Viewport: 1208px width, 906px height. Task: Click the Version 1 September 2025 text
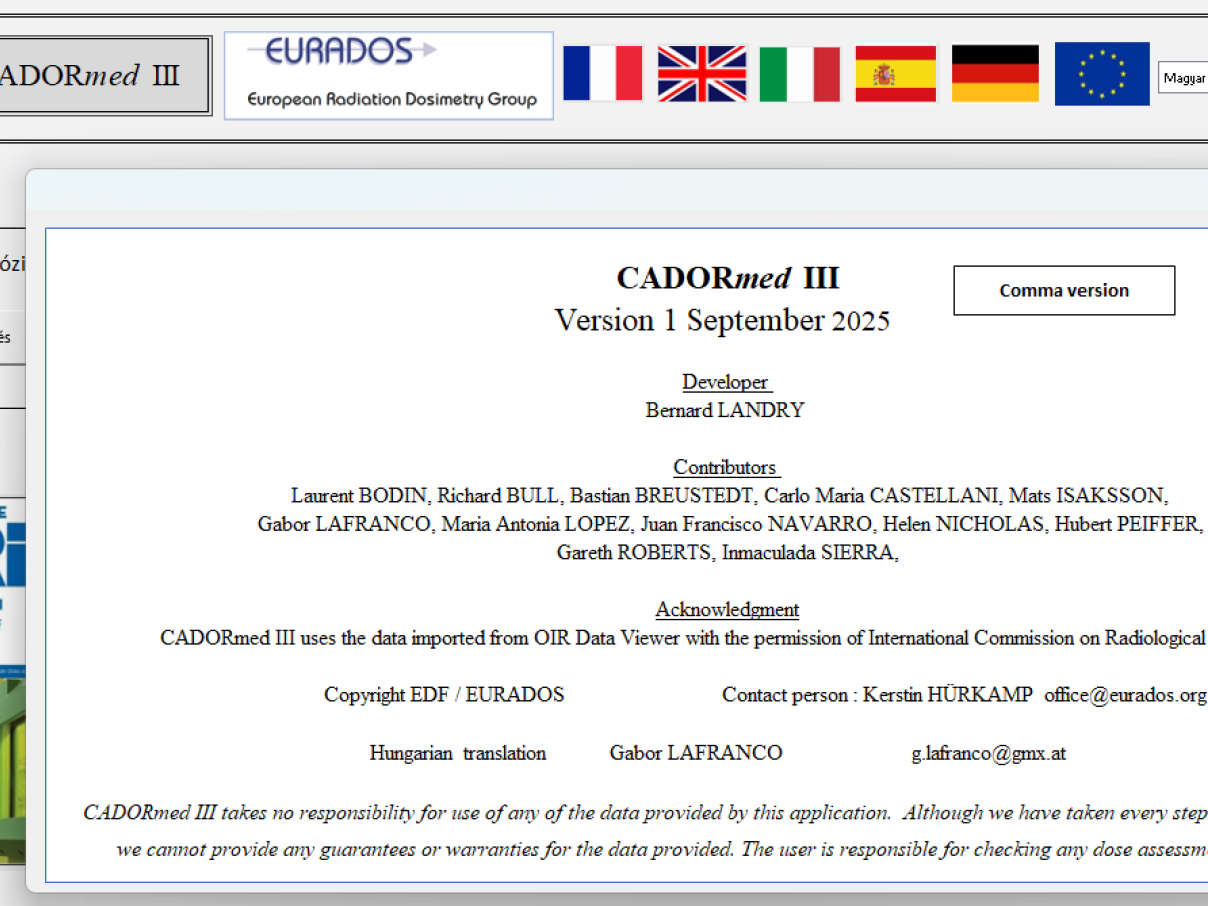point(722,320)
